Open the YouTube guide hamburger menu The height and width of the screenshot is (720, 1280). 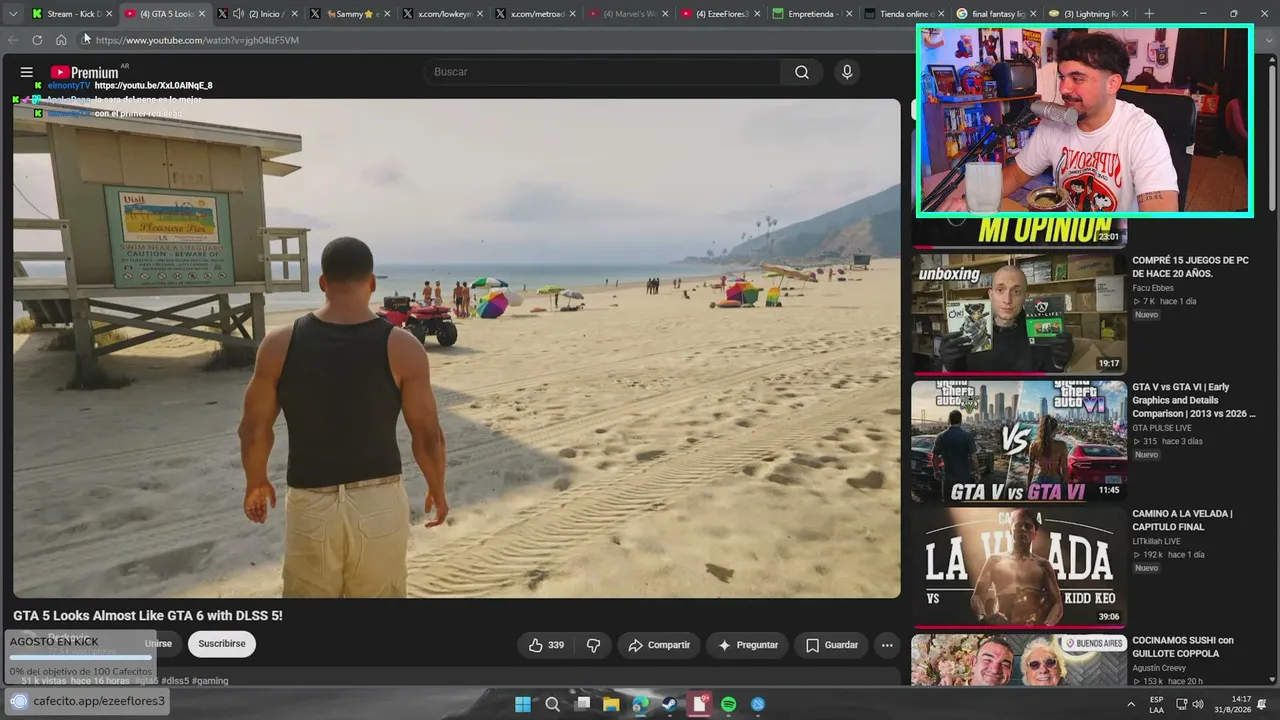[x=27, y=72]
